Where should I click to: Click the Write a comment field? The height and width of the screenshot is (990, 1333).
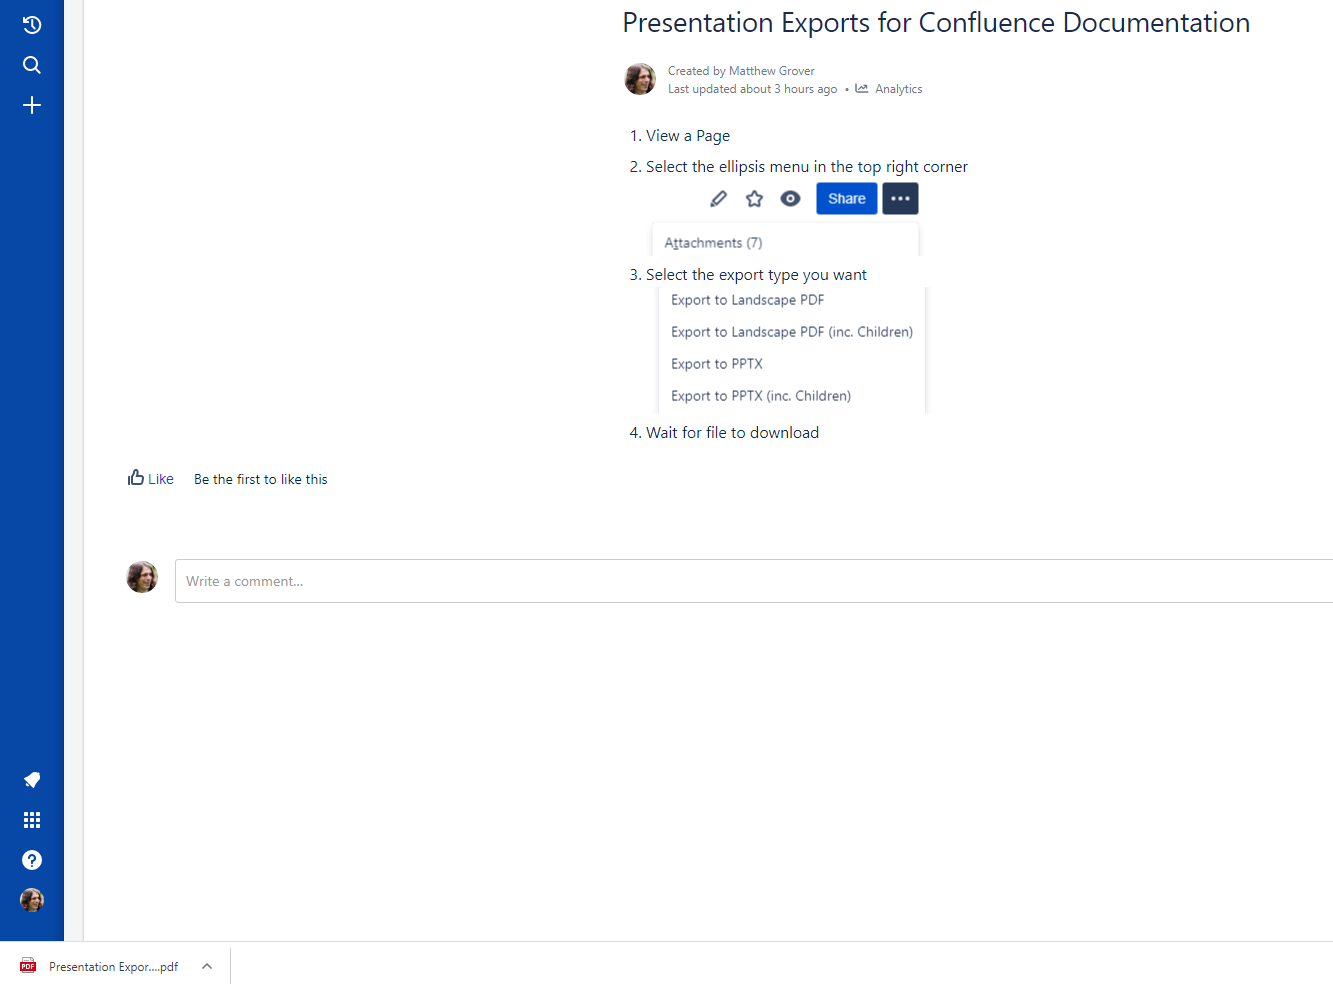[754, 581]
